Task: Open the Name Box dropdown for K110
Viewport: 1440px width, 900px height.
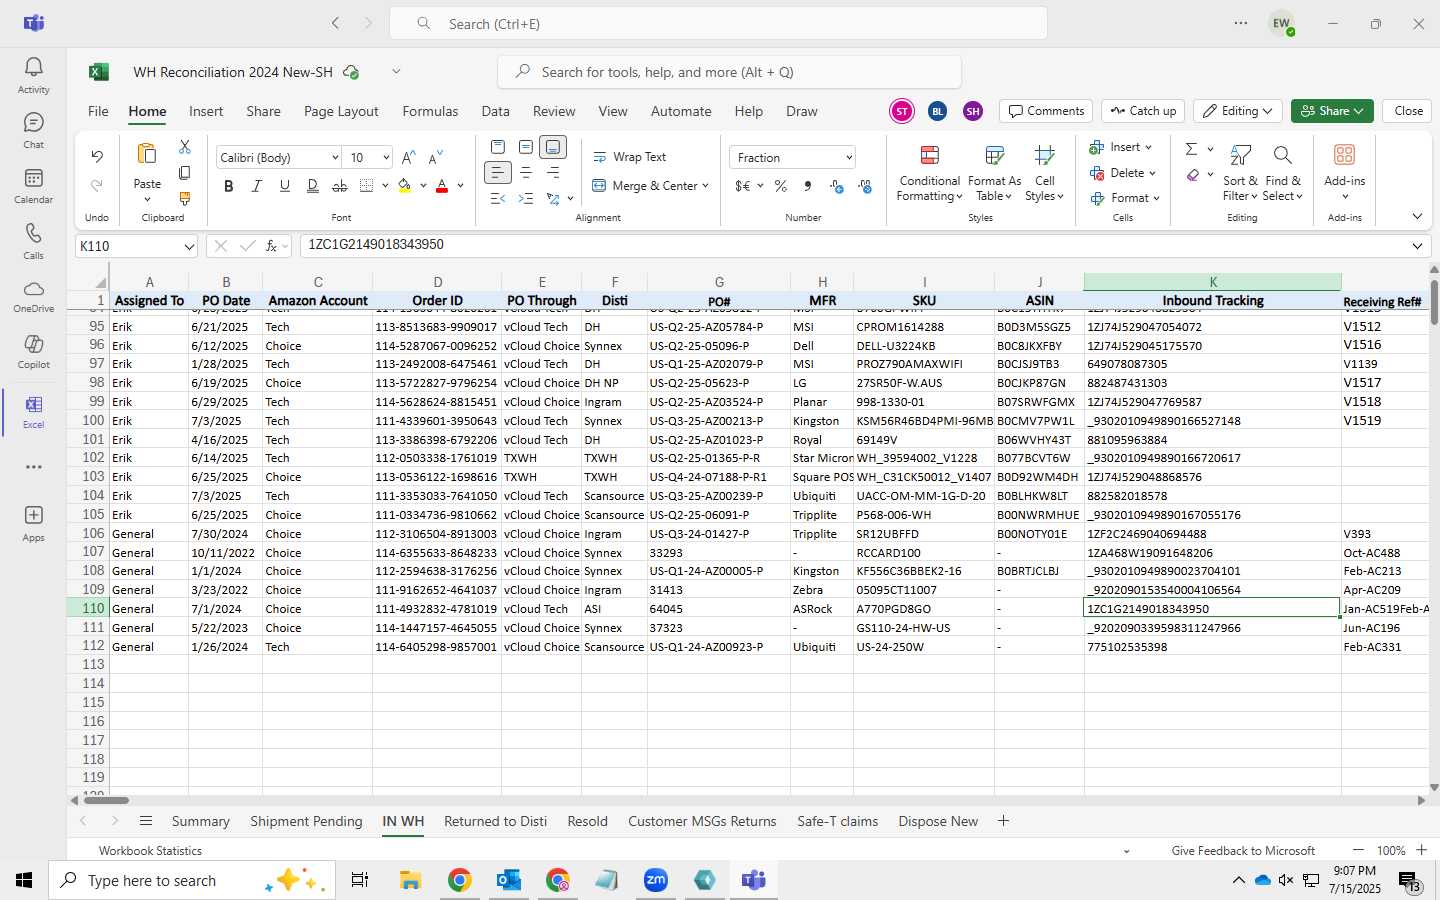Action: 189,246
